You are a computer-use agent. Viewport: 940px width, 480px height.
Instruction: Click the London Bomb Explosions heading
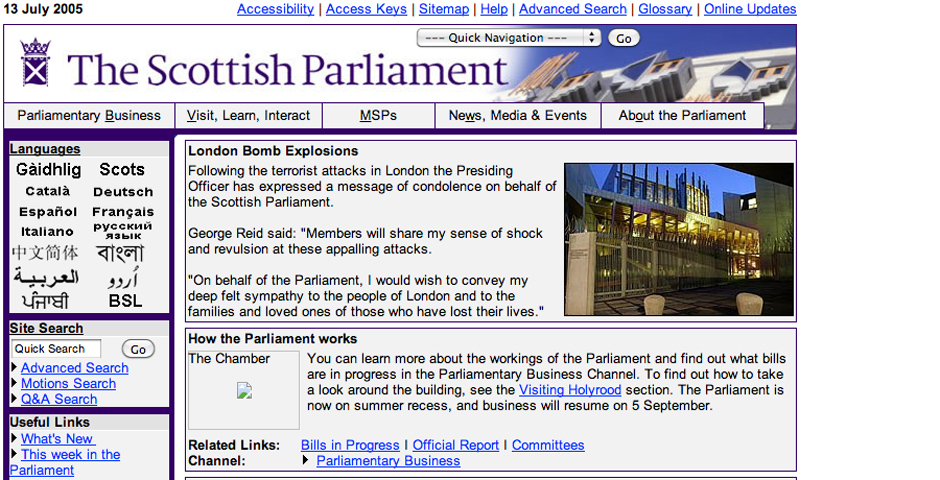(273, 151)
